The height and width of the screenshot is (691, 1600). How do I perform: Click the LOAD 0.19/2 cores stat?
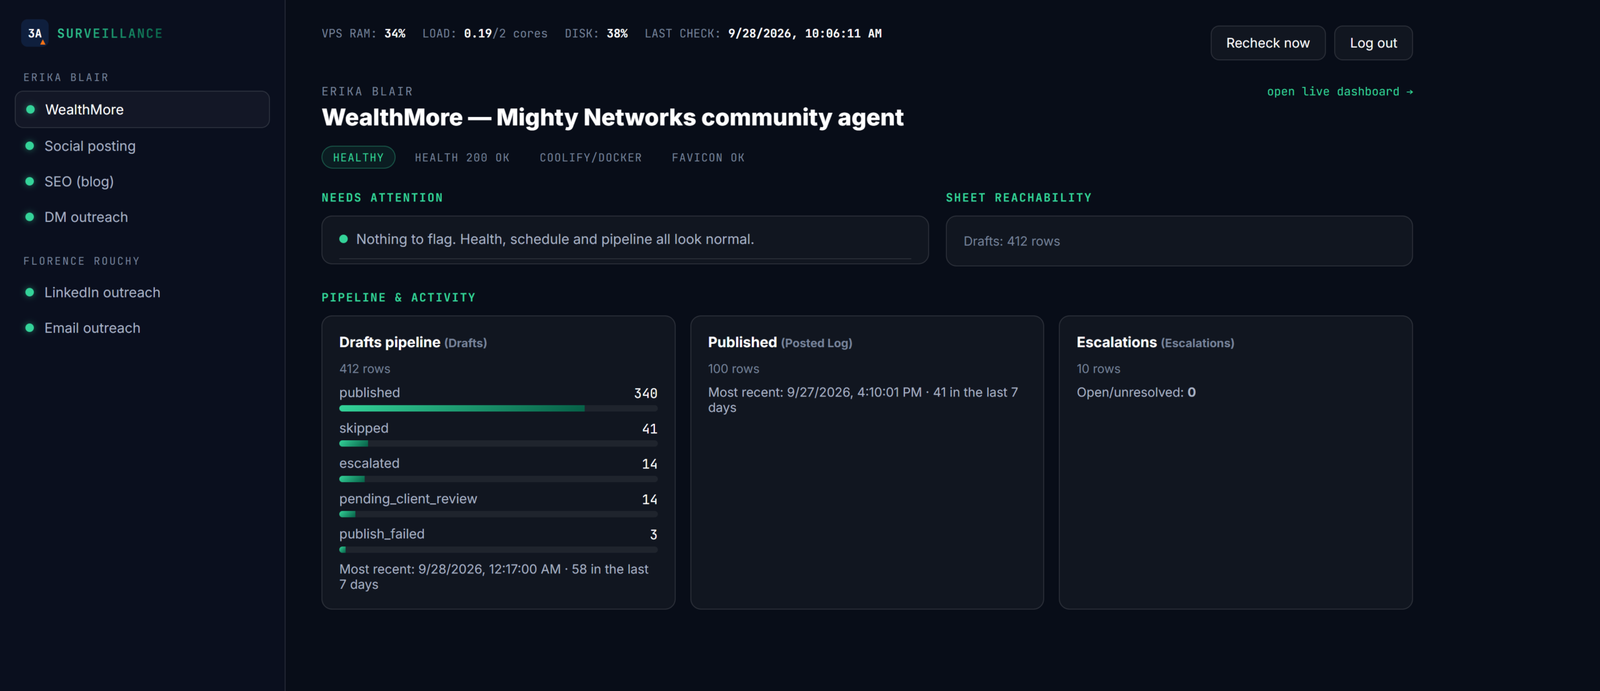[485, 33]
